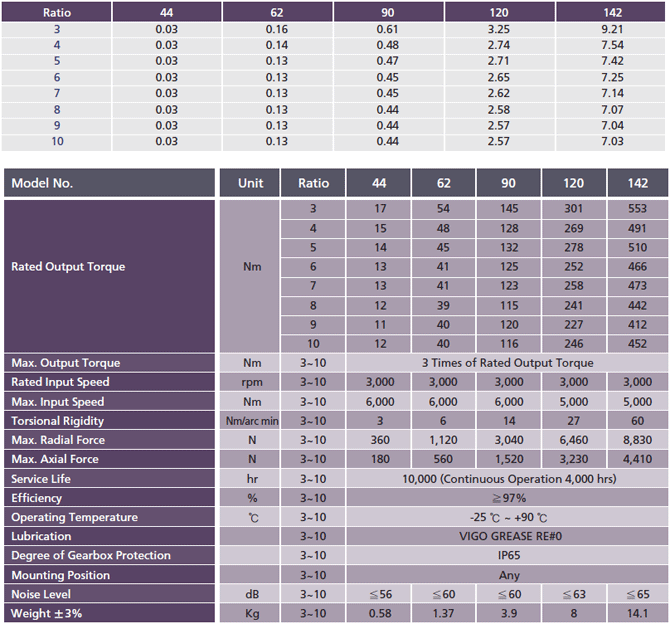Screen dimensions: 670x624
Task: Click the 'Max. Axial Force' label
Action: click(109, 459)
